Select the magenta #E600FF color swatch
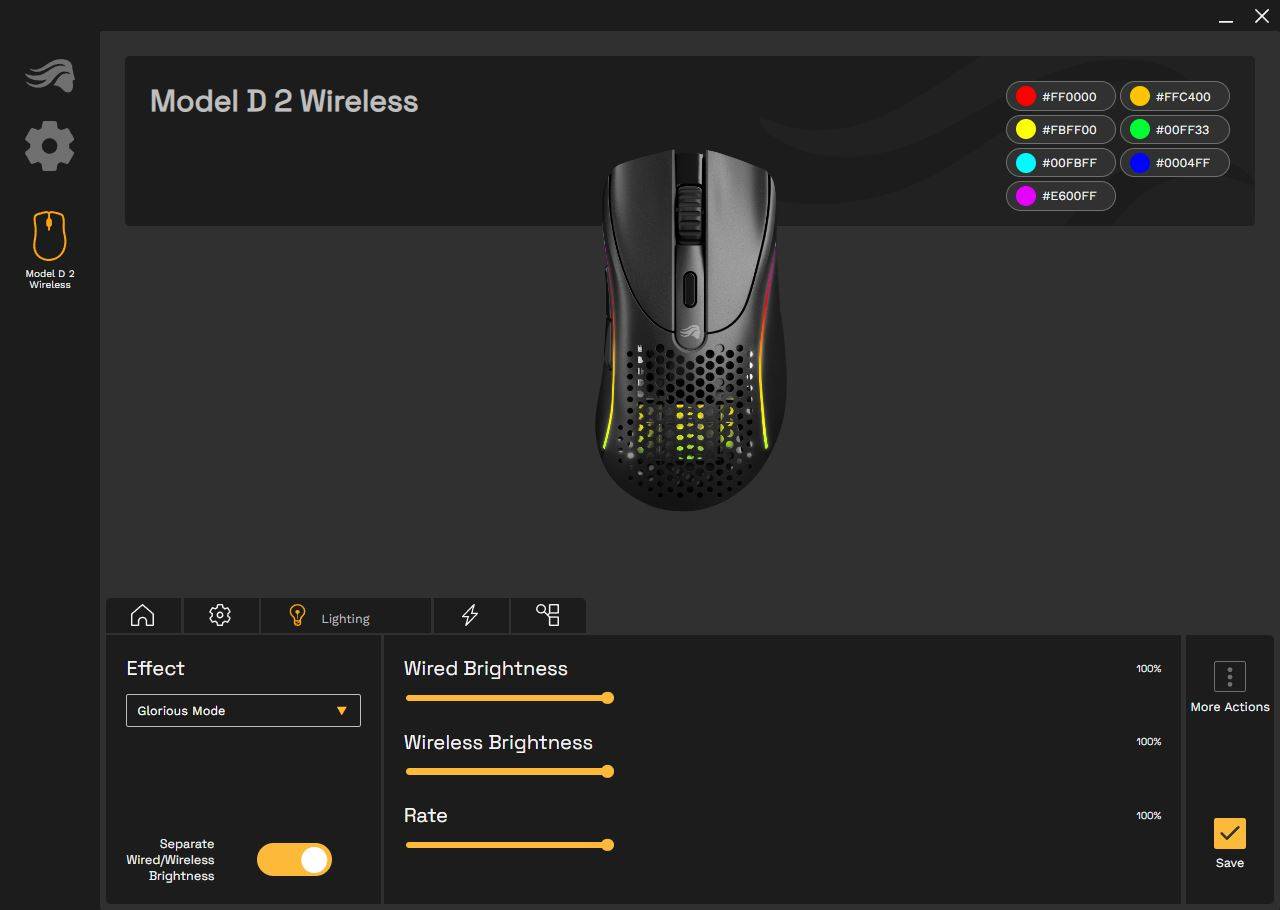The image size is (1280, 910). (x=1061, y=196)
